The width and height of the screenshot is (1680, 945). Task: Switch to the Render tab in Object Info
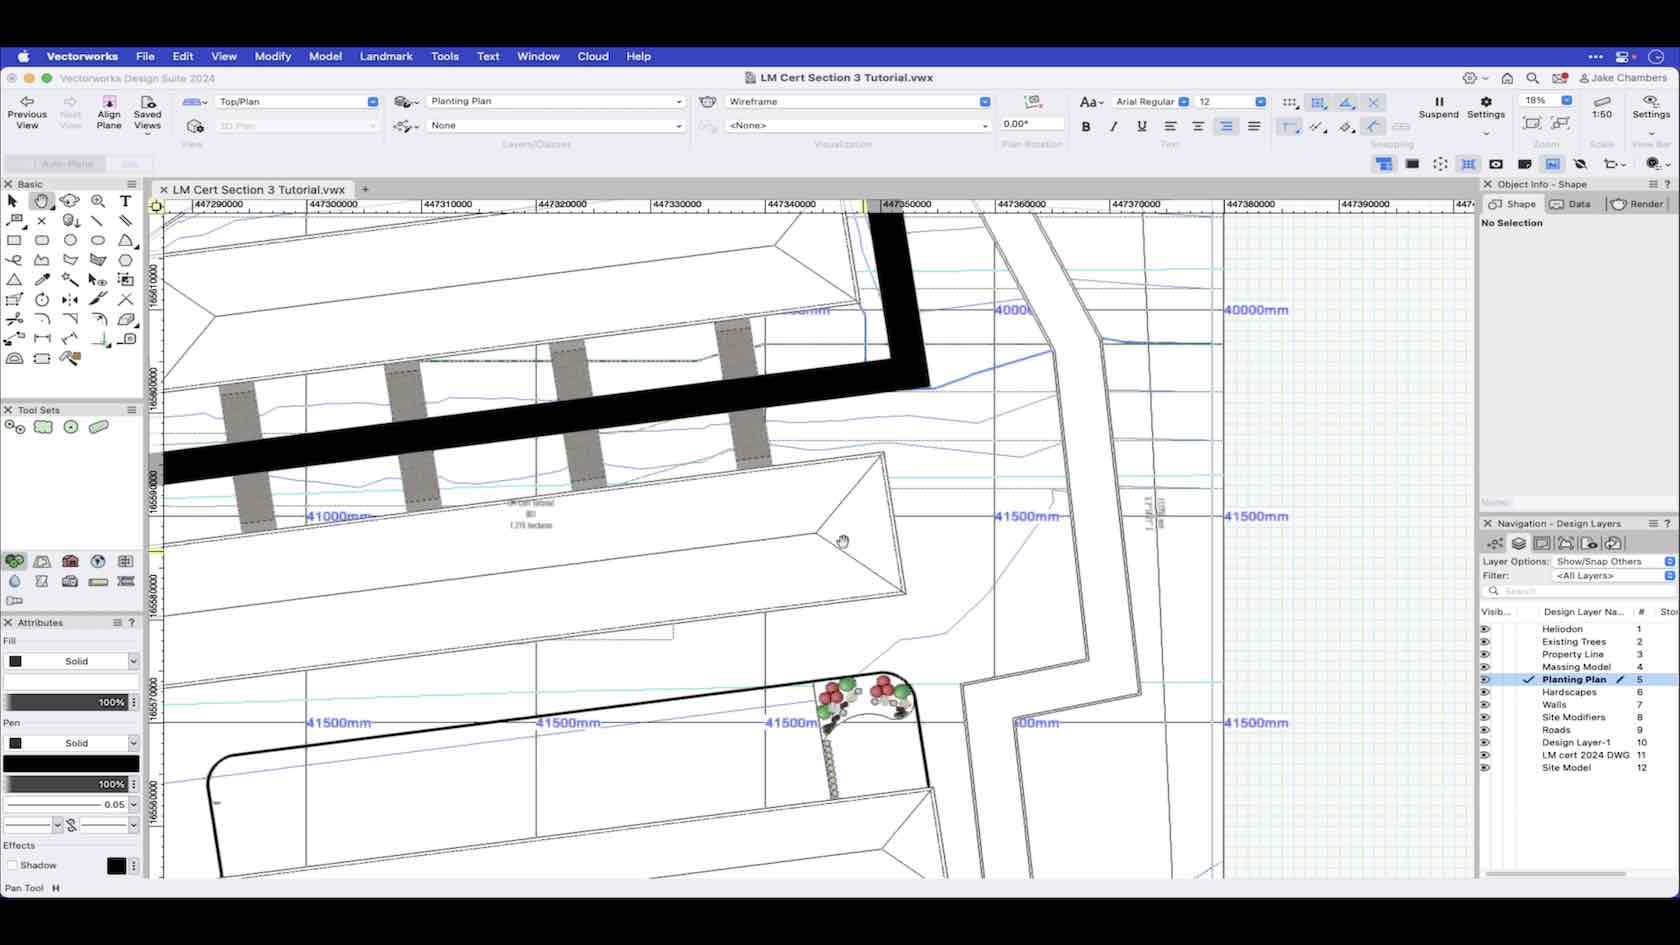coord(1637,204)
